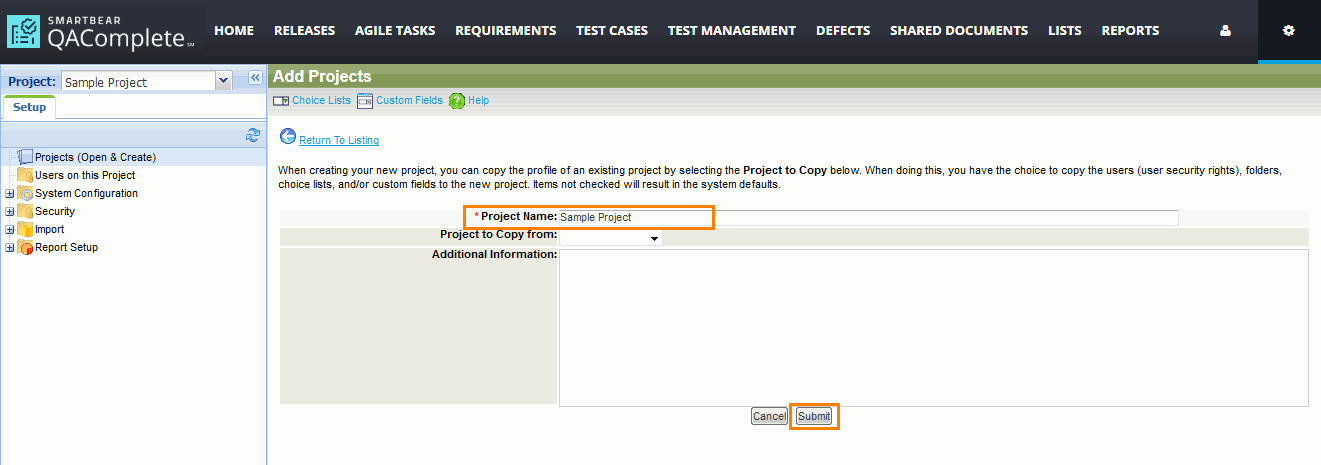This screenshot has width=1321, height=465.
Task: Open the Help question mark icon
Action: tap(457, 101)
